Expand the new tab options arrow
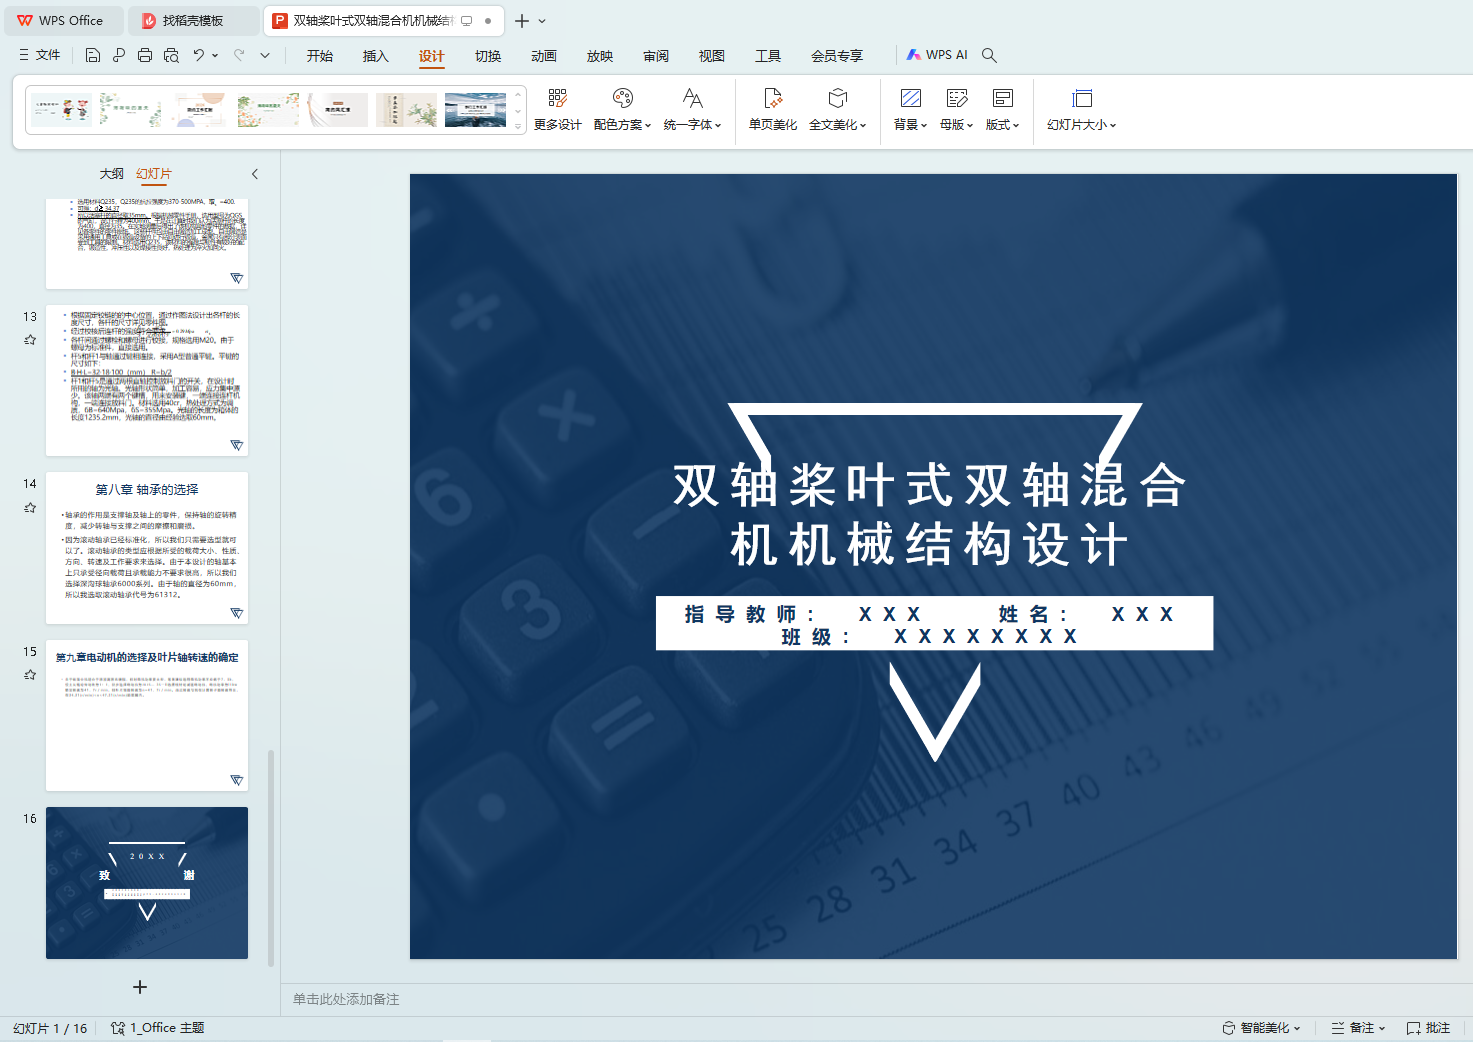This screenshot has width=1473, height=1042. (x=542, y=20)
